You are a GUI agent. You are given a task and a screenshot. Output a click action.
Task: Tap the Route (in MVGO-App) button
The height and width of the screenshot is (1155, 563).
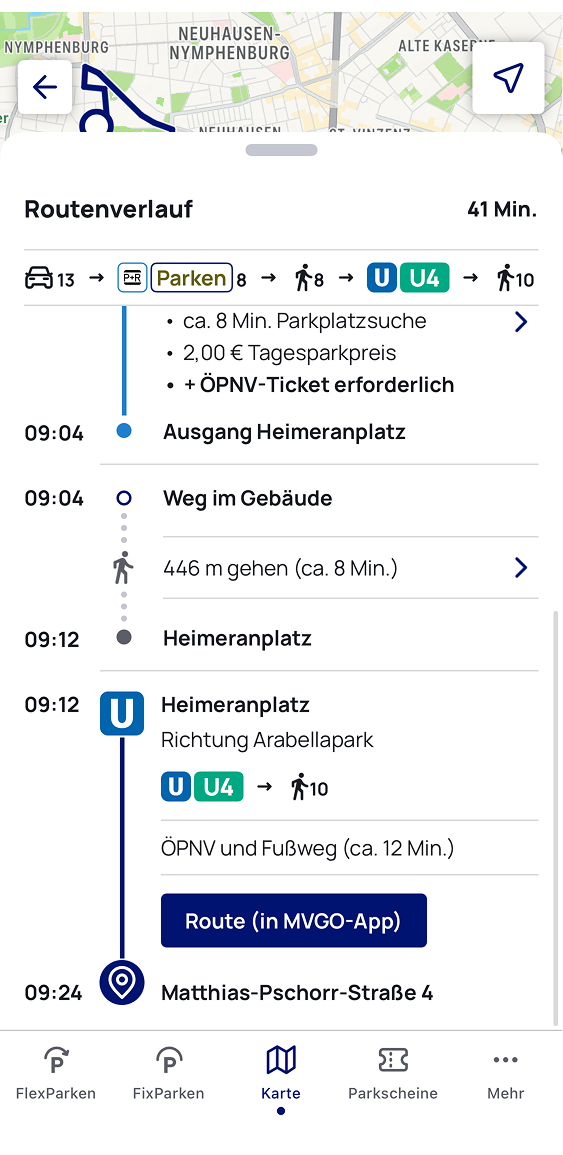[x=294, y=921]
